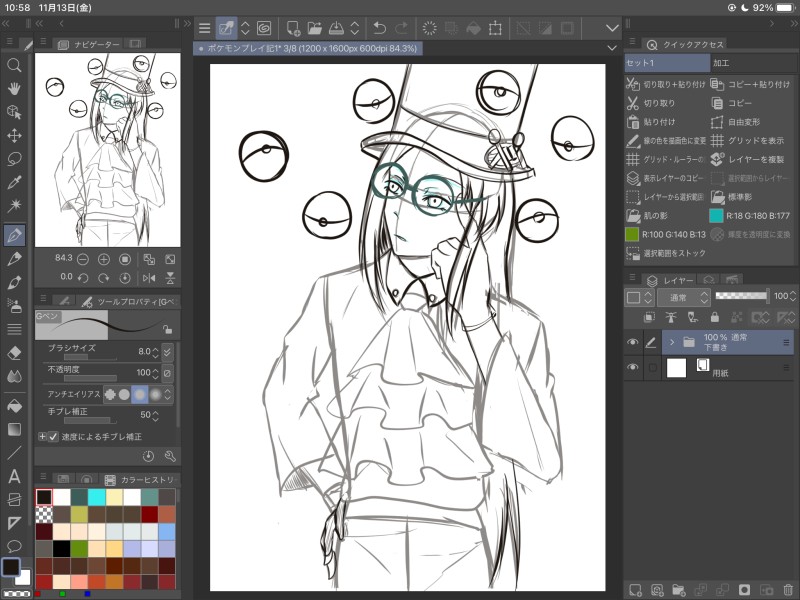Open the layer color dropdown

[x=639, y=297]
